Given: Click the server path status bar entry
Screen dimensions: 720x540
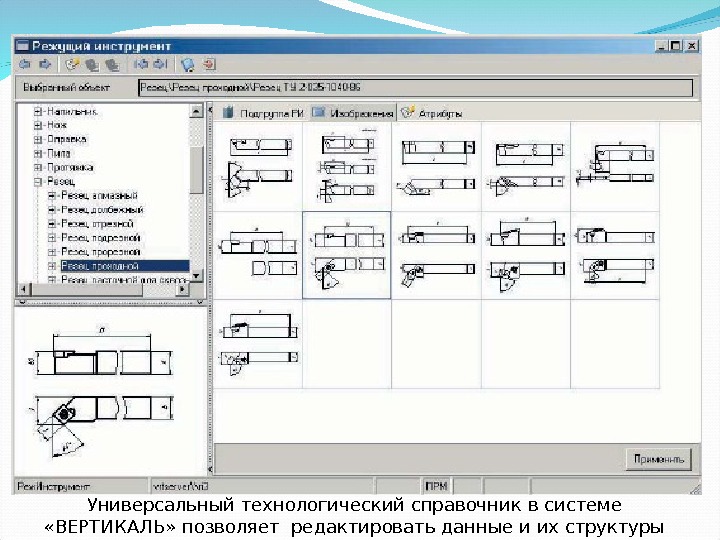Looking at the screenshot, I should (262, 486).
